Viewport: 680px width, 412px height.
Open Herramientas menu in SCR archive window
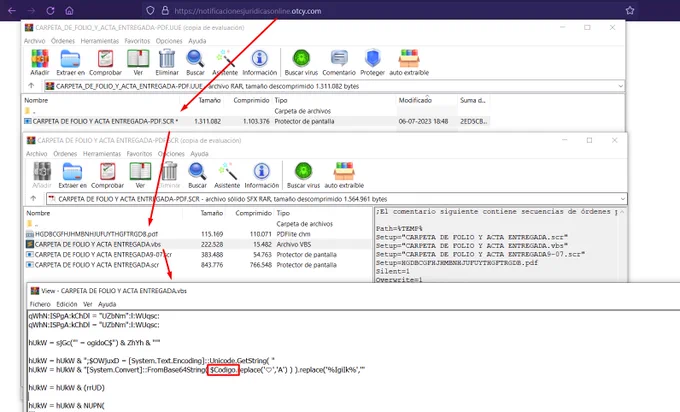pyautogui.click(x=102, y=154)
